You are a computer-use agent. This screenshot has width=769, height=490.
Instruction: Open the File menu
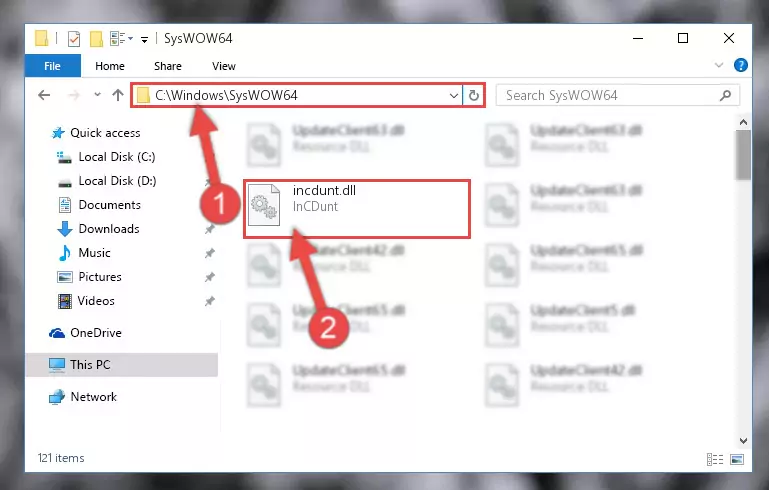coord(52,66)
